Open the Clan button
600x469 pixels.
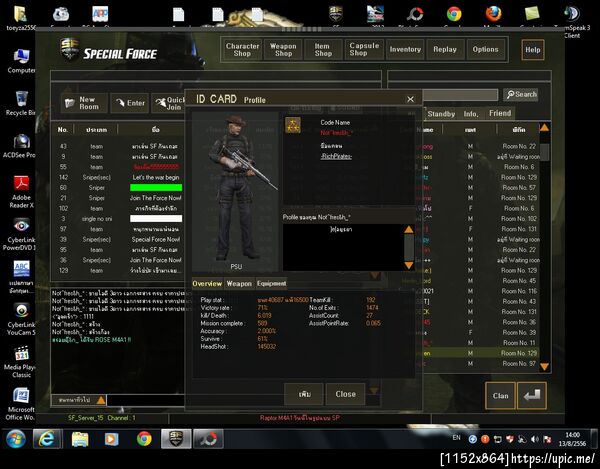pyautogui.click(x=501, y=396)
